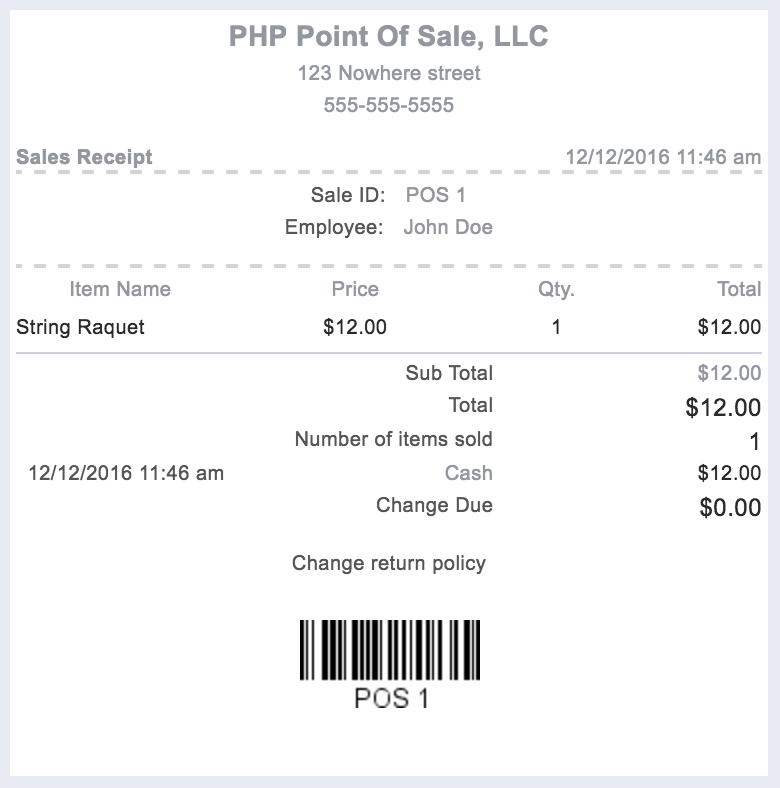
Task: Click the Change return policy text
Action: click(389, 563)
